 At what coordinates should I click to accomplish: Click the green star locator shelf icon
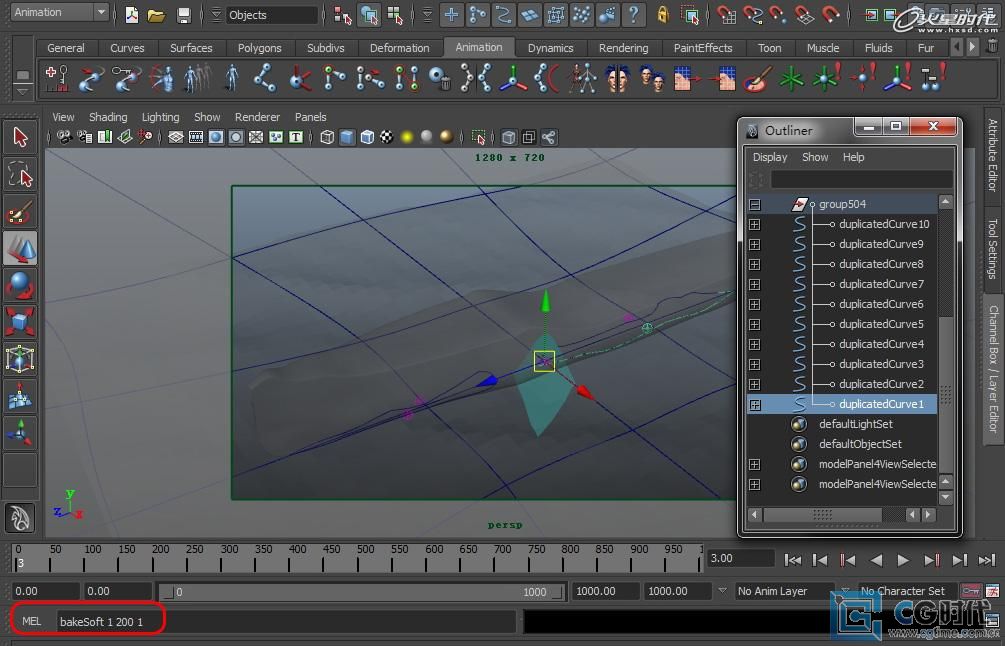tap(791, 79)
